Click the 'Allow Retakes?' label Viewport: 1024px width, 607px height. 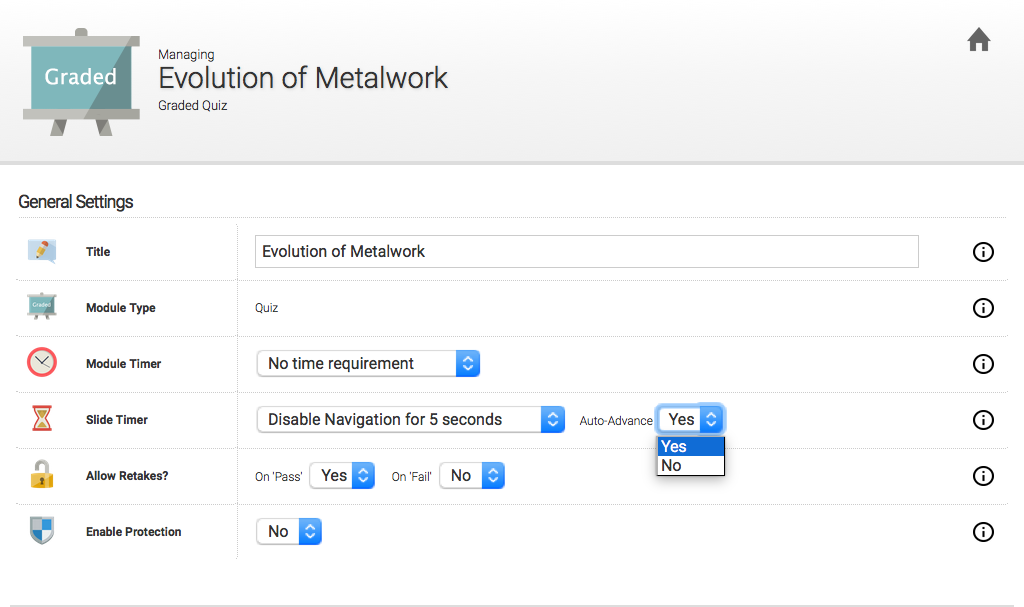pyautogui.click(x=127, y=476)
